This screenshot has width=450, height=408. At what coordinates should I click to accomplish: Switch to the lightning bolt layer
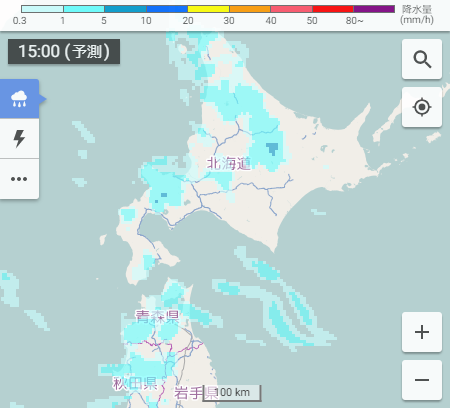click(19, 139)
